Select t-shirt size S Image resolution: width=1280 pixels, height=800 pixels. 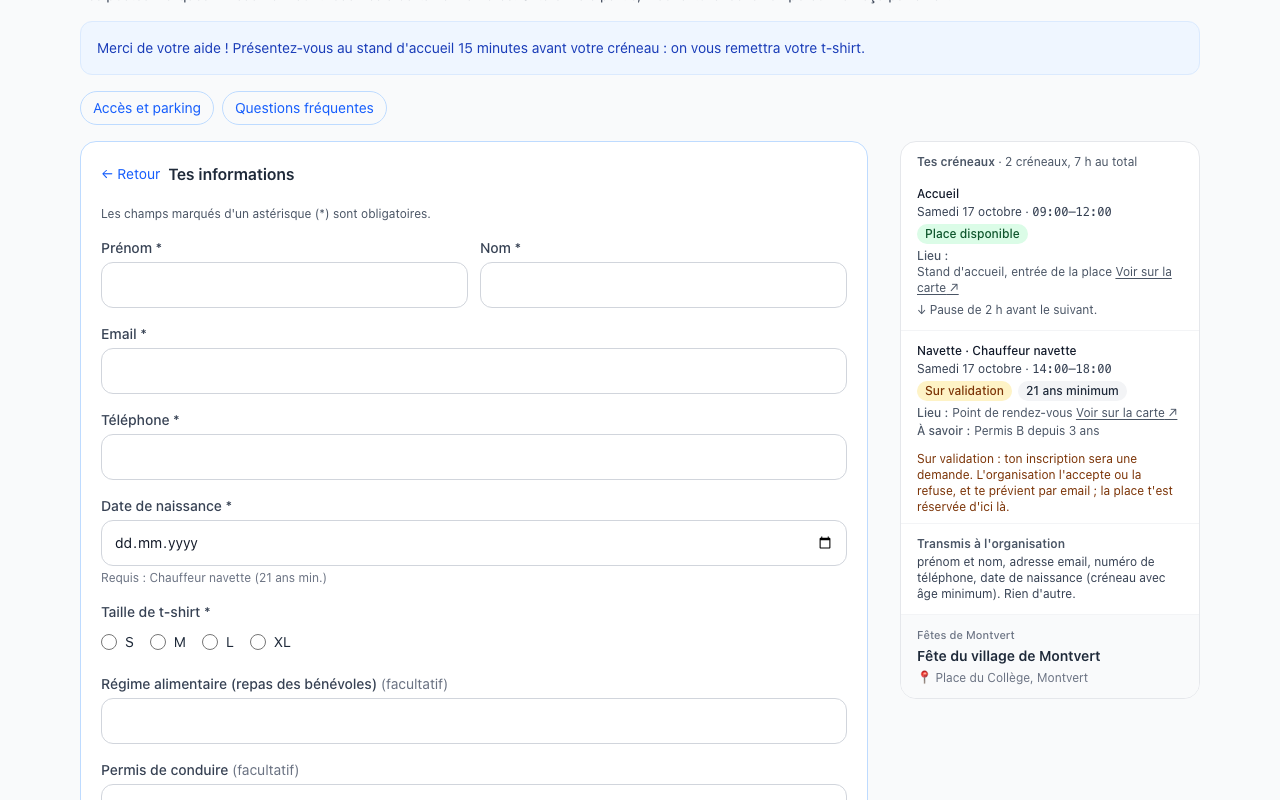coord(109,642)
